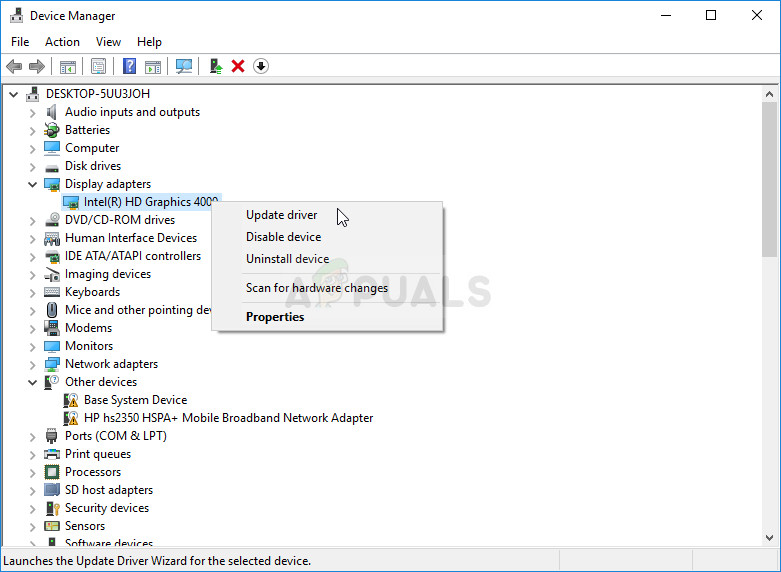Image resolution: width=781 pixels, height=572 pixels.
Task: Click the Forward arrow toolbar icon
Action: pyautogui.click(x=37, y=66)
